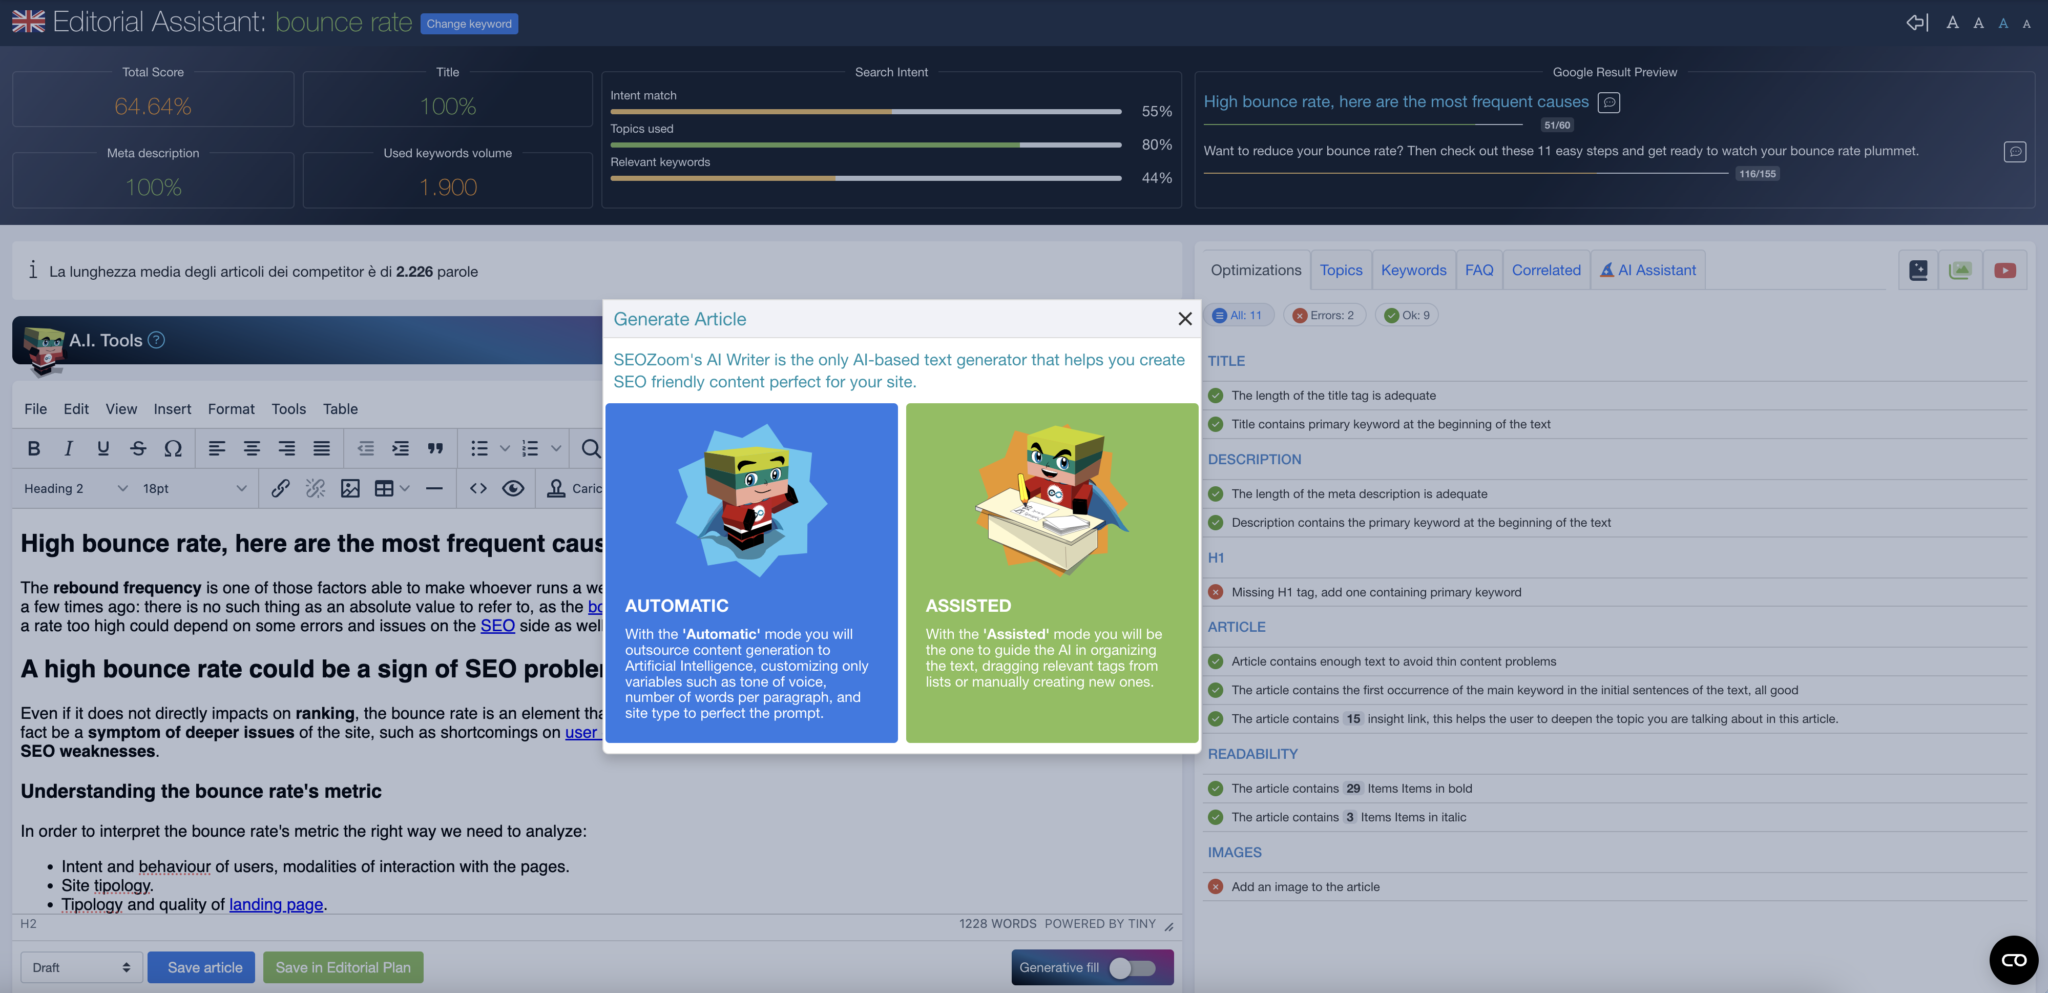The image size is (2048, 993).
Task: Center align text
Action: click(x=252, y=448)
